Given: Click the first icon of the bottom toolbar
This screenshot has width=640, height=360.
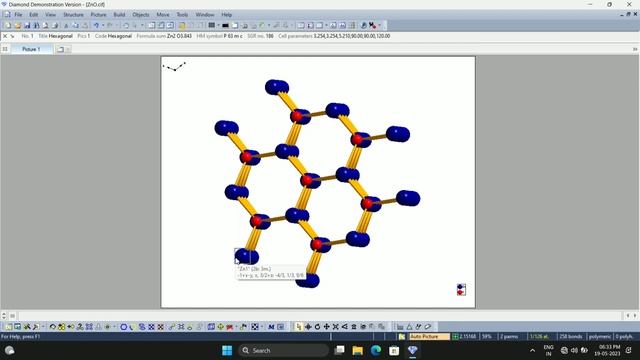Looking at the screenshot, I should pyautogui.click(x=8, y=327).
